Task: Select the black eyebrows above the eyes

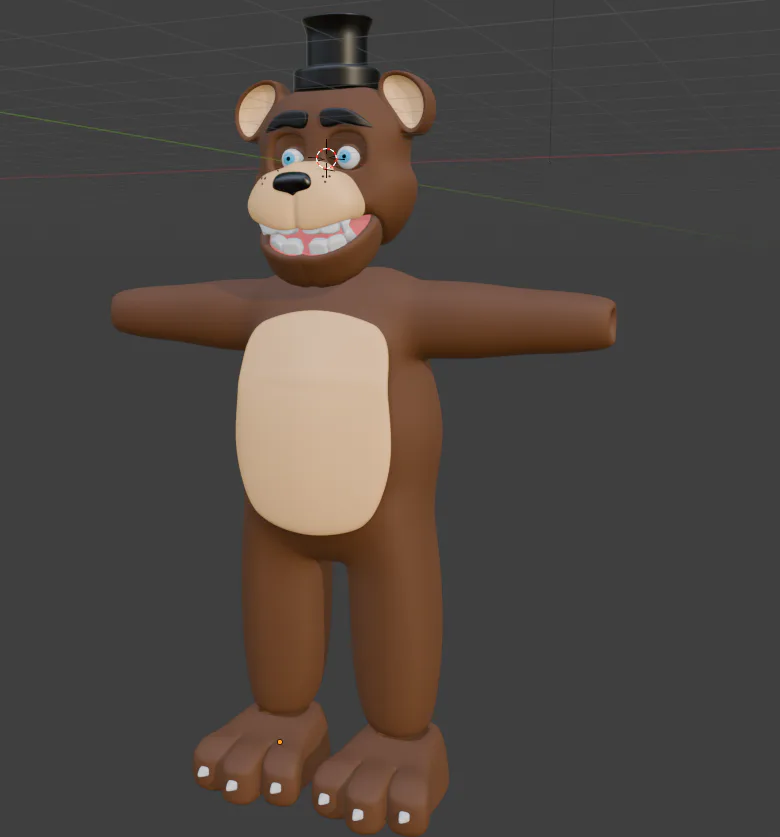Action: point(318,119)
